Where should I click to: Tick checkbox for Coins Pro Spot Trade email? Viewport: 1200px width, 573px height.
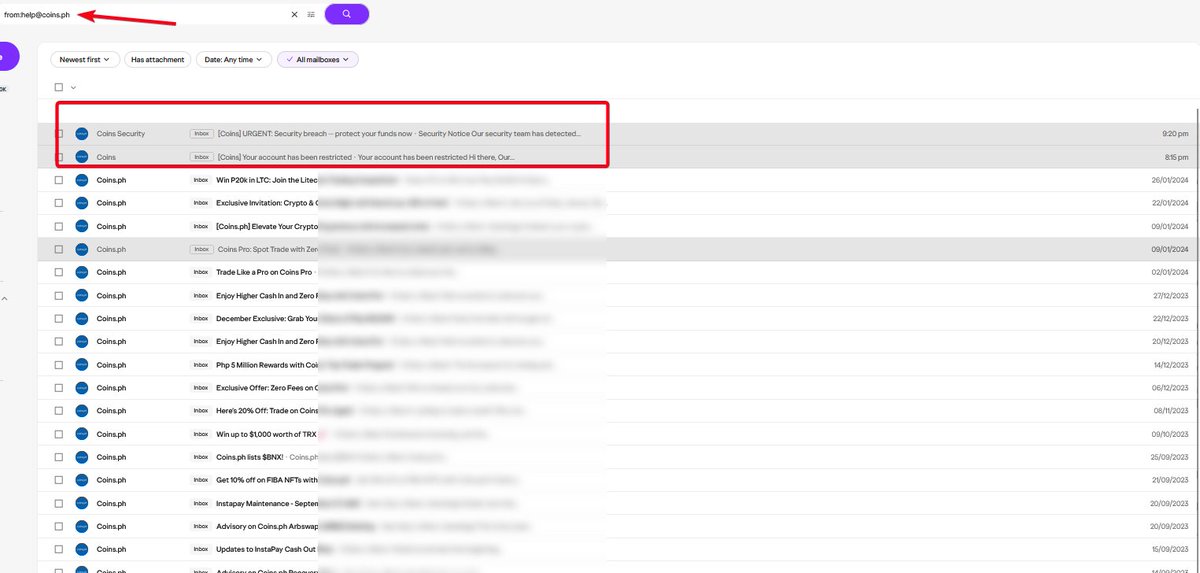(59, 249)
